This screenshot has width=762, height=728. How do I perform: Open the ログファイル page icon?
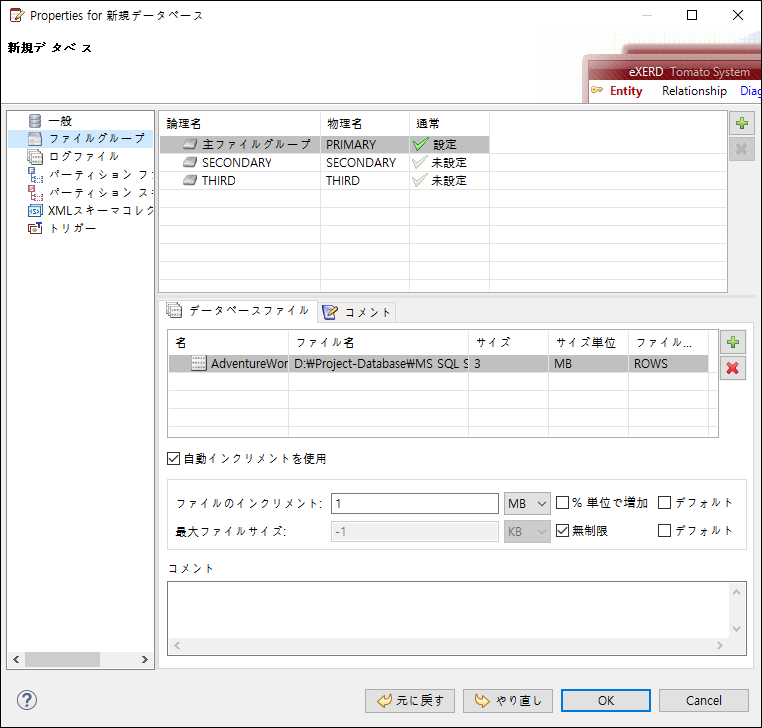coord(35,156)
